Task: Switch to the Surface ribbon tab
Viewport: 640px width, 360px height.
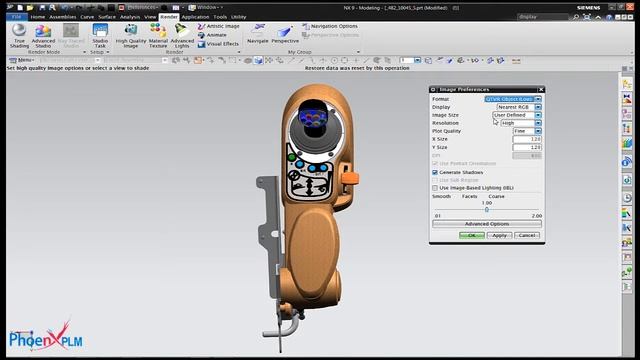Action: (107, 17)
